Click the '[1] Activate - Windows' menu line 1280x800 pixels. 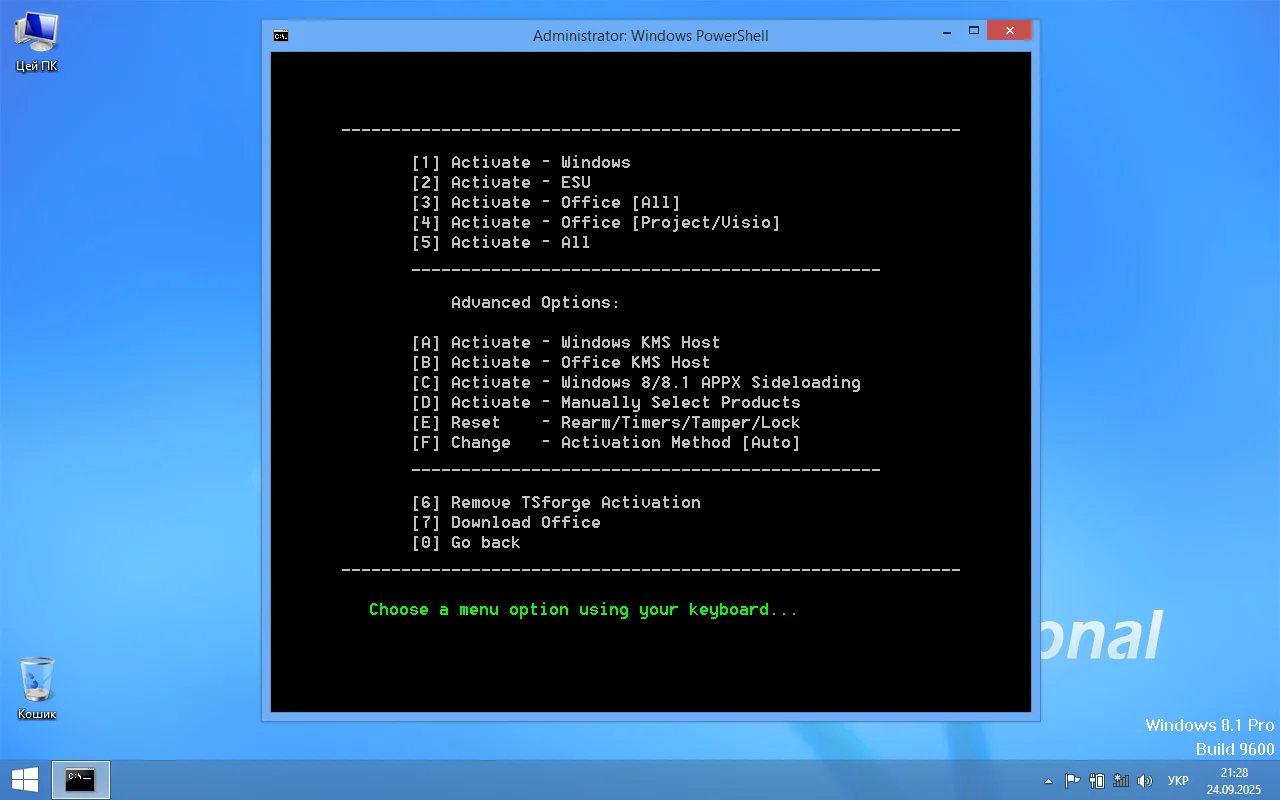521,162
